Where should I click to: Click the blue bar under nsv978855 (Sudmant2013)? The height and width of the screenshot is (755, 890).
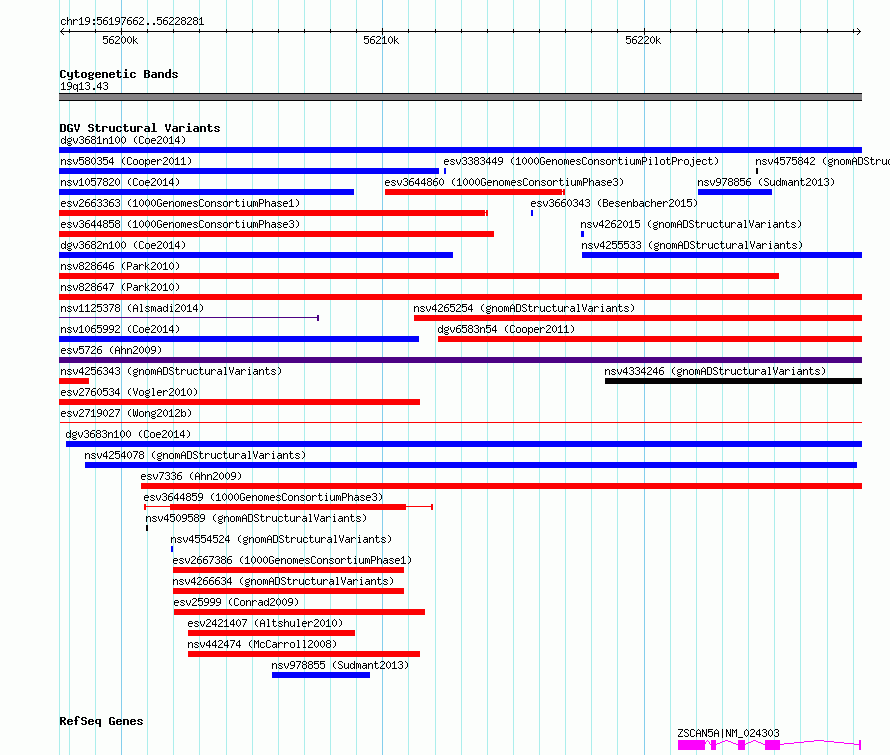point(321,675)
